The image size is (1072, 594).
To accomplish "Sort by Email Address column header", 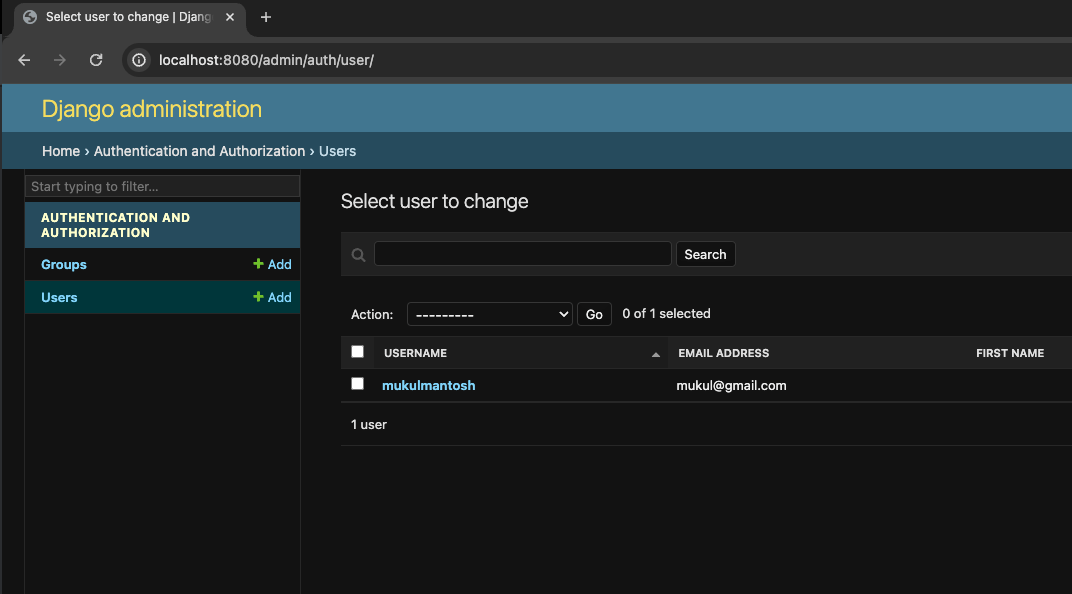I will [723, 353].
